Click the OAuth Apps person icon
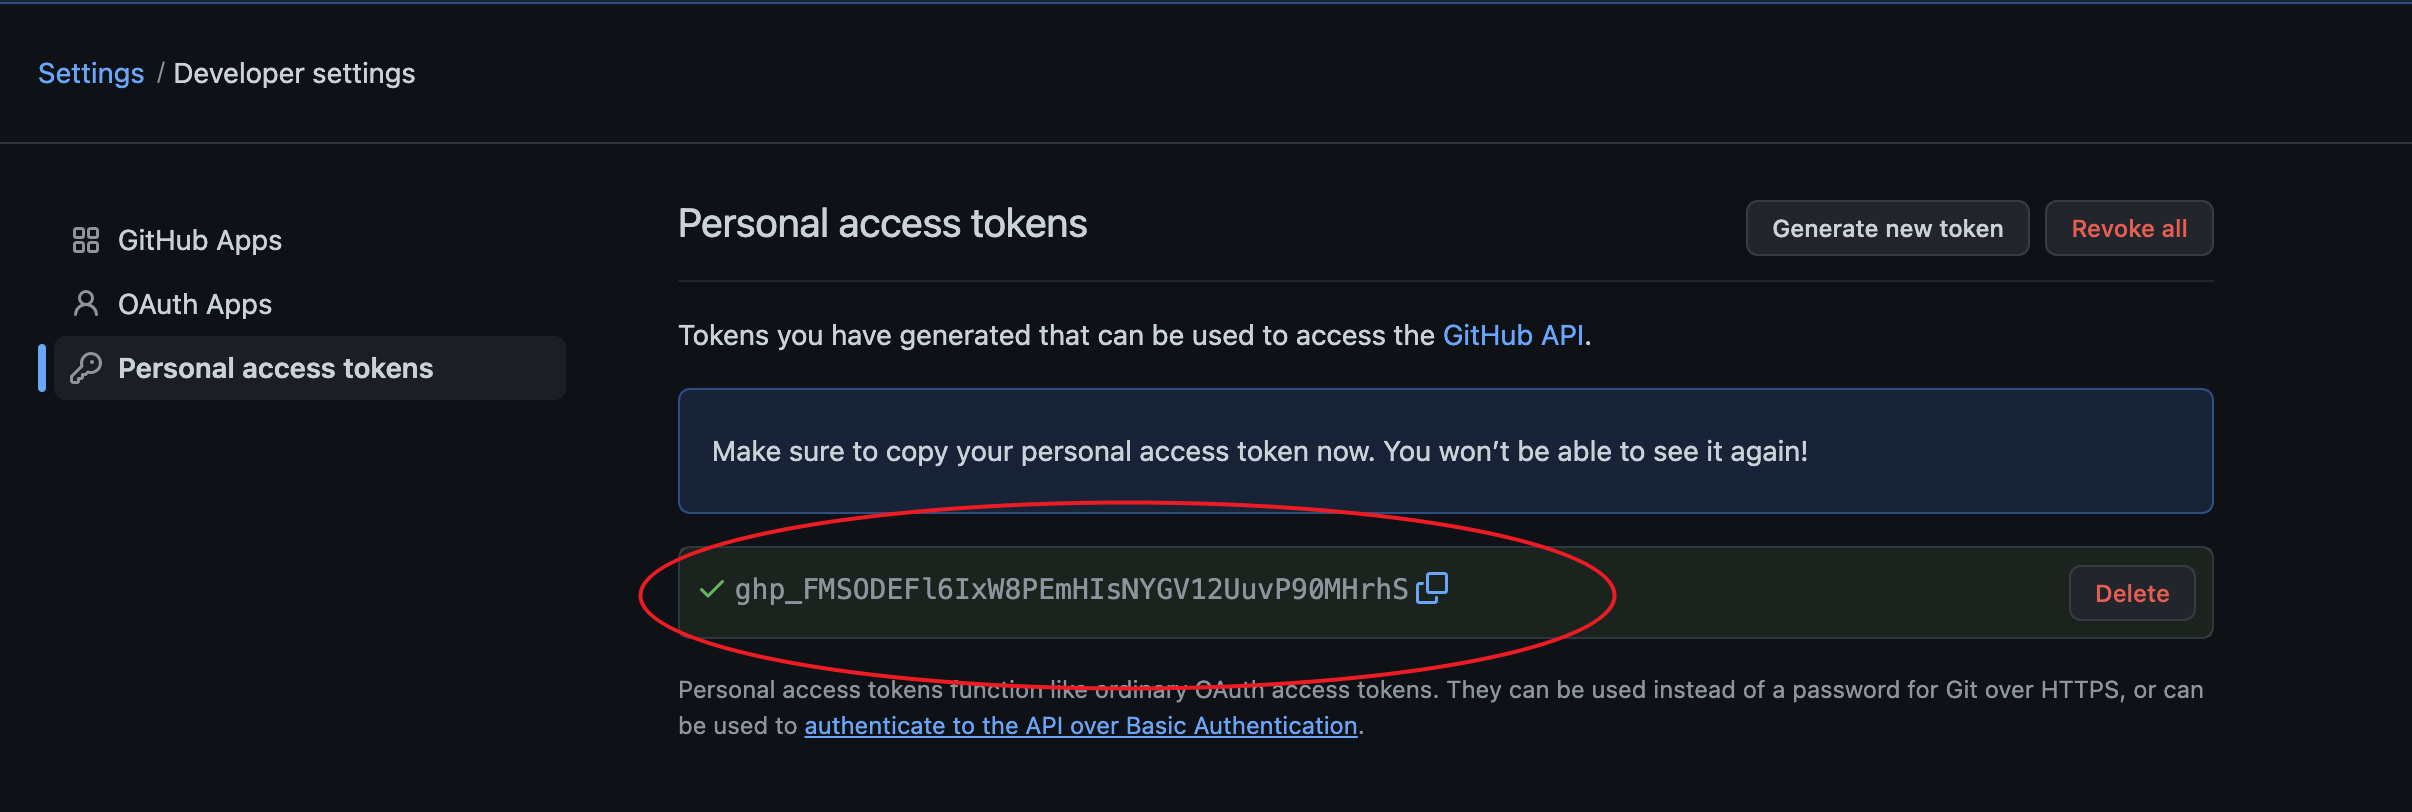The width and height of the screenshot is (2412, 812). click(86, 304)
